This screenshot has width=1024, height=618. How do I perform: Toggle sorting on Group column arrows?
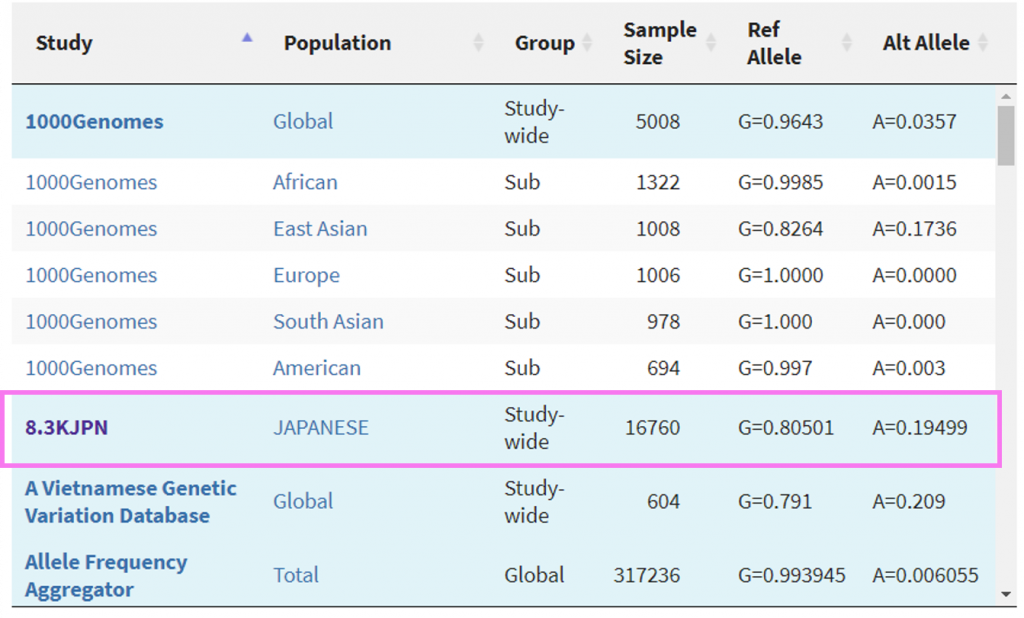pos(587,42)
